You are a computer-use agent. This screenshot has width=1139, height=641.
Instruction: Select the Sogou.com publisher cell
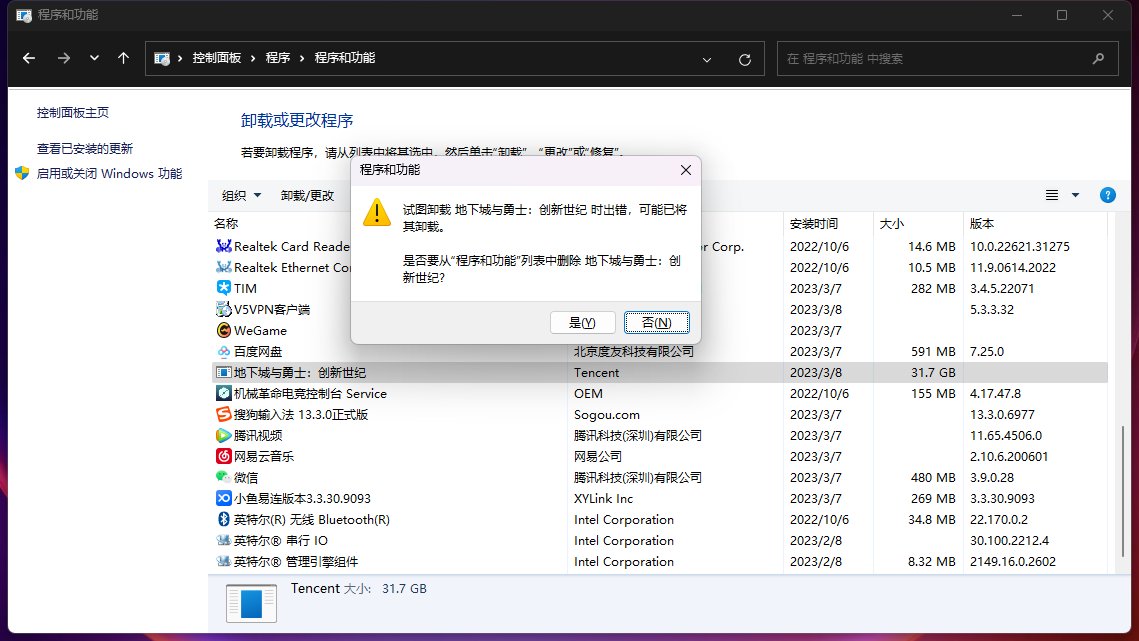[607, 414]
